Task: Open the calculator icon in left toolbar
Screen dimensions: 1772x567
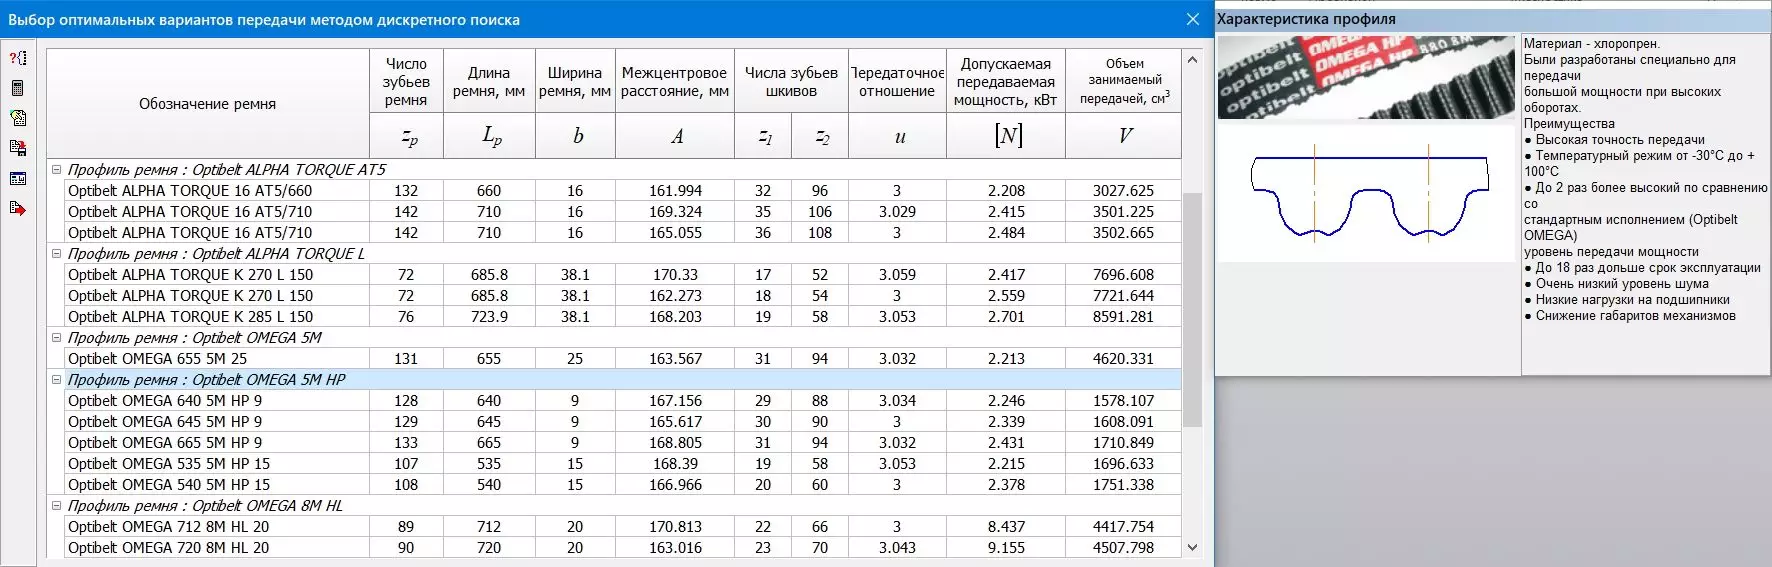Action: point(17,88)
